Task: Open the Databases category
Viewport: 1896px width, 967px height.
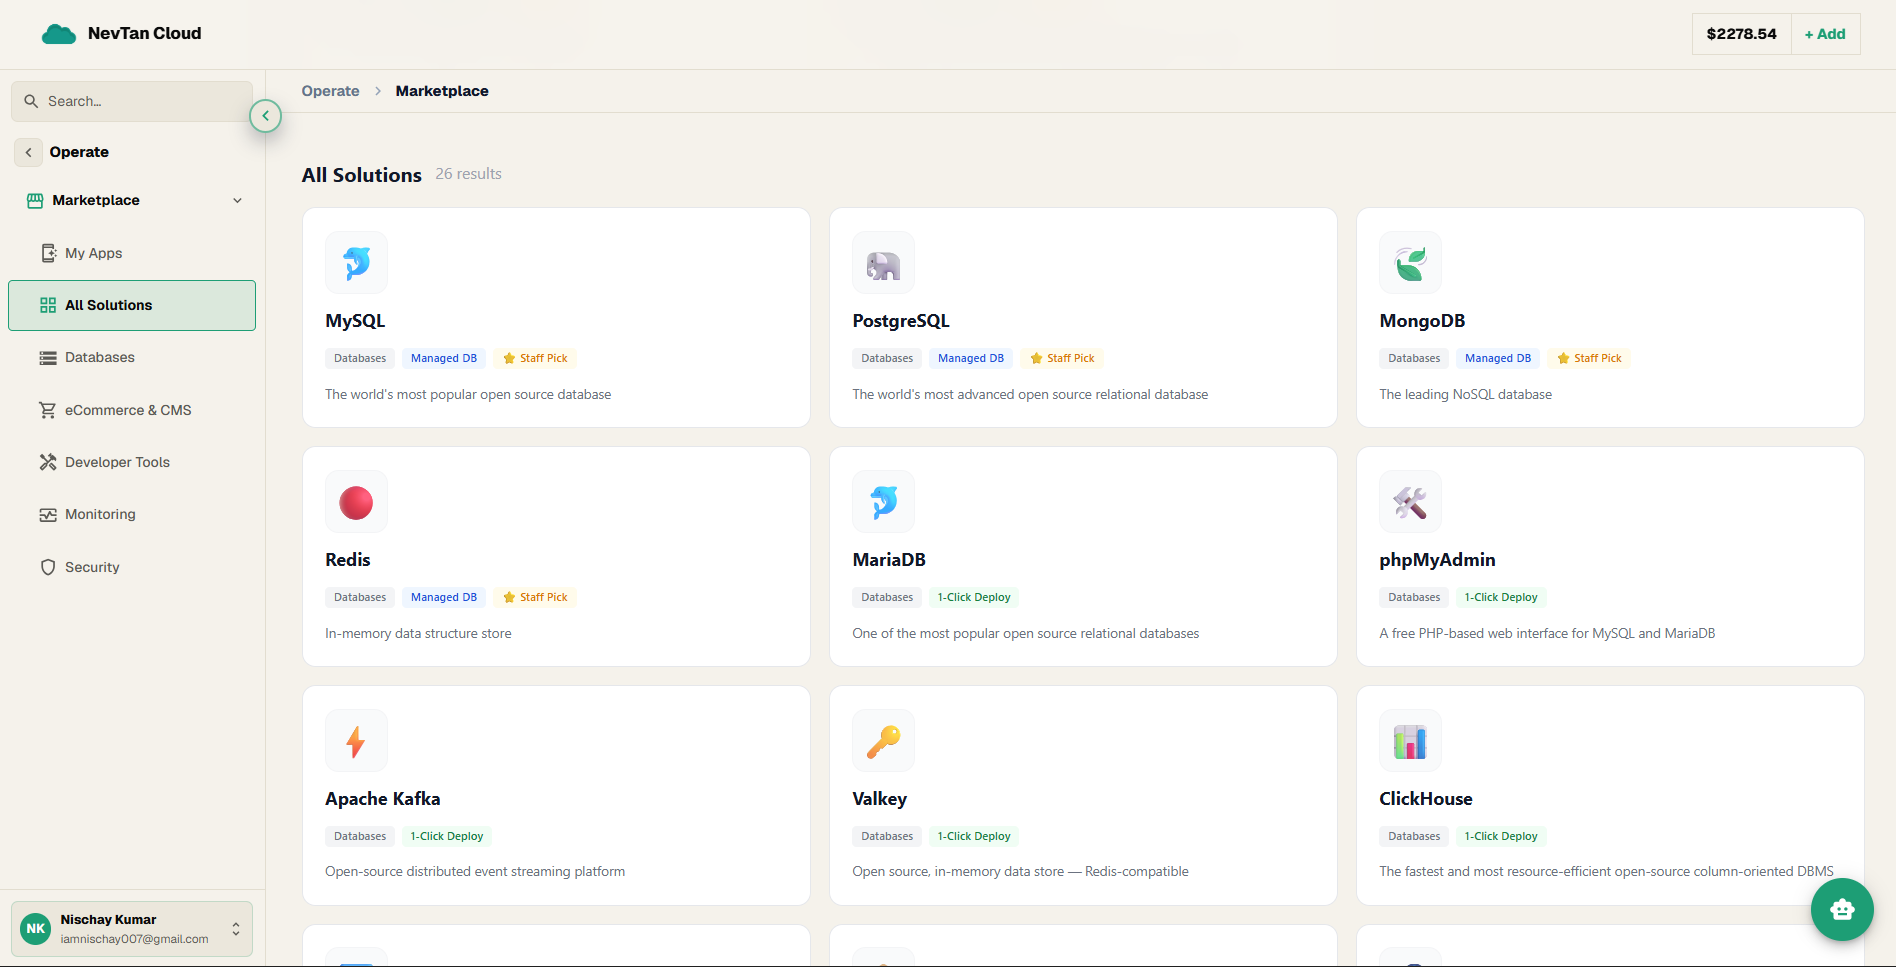Action: [132, 357]
